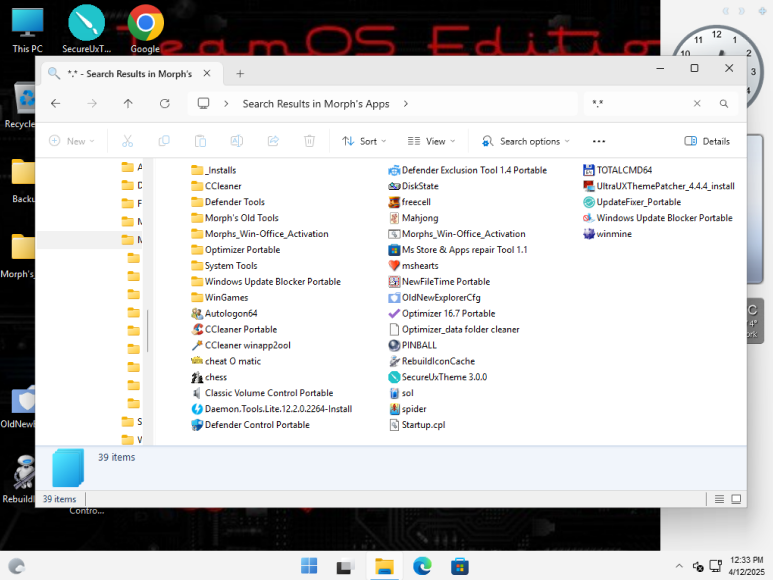Image resolution: width=773 pixels, height=580 pixels.
Task: Select Autologon64 file
Action: tap(225, 313)
